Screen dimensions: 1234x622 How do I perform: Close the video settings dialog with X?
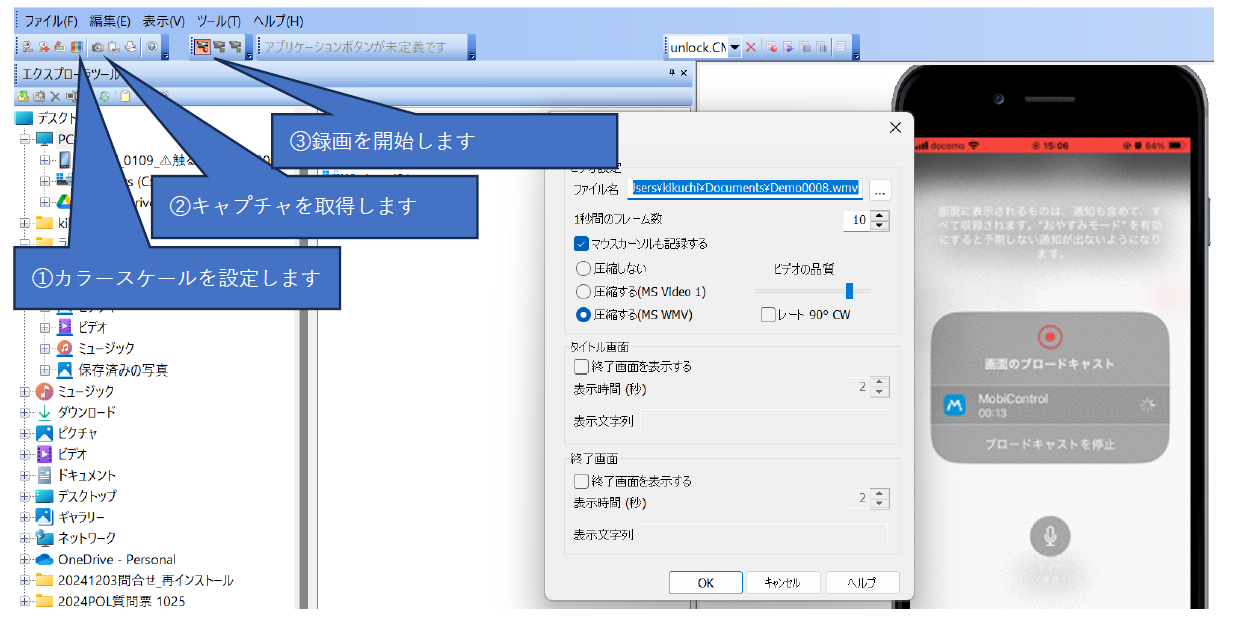895,127
